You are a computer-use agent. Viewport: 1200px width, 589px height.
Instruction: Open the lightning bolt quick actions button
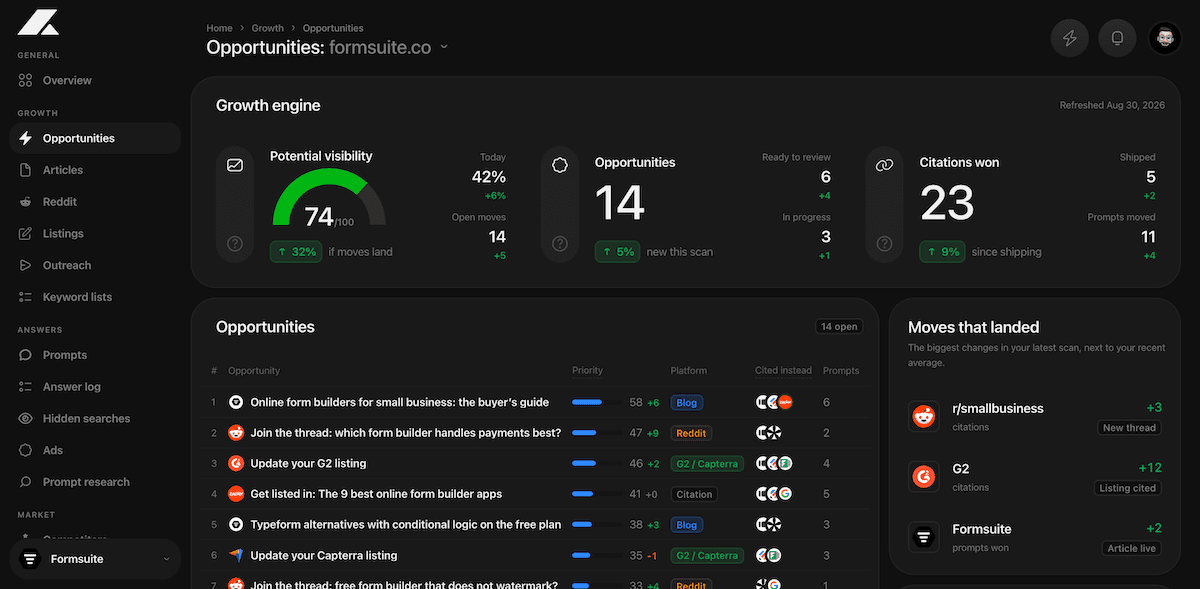pyautogui.click(x=1070, y=38)
